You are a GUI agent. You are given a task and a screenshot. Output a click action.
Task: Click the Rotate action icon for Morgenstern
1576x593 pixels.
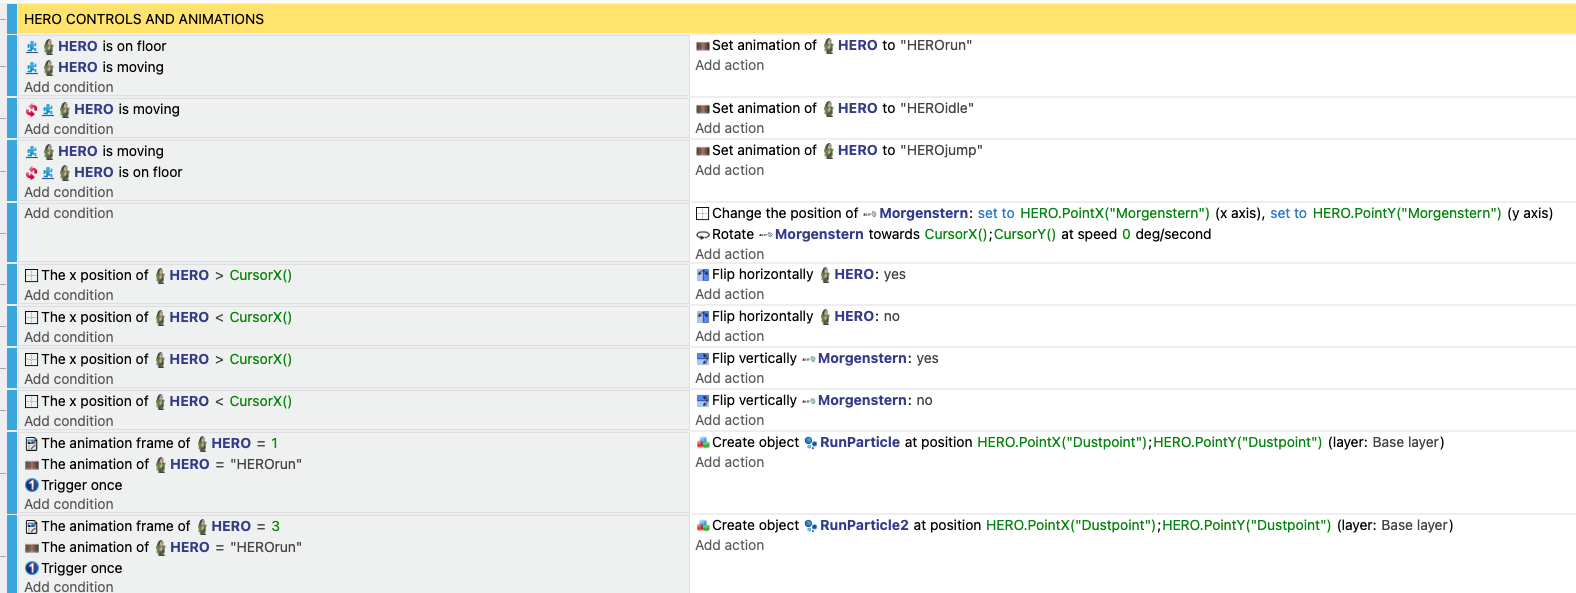pos(703,235)
